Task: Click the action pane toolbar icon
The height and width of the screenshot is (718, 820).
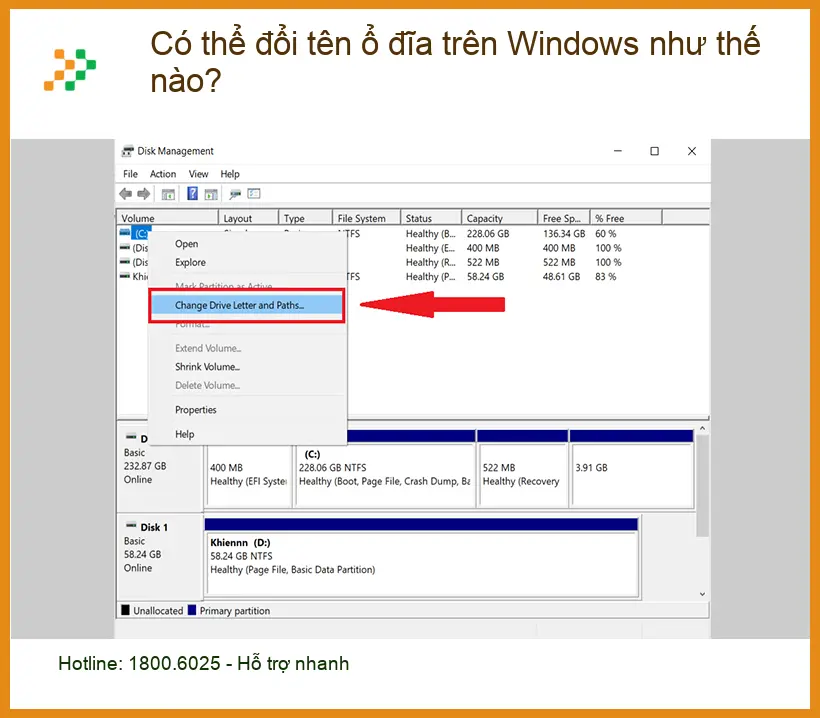Action: tap(211, 195)
